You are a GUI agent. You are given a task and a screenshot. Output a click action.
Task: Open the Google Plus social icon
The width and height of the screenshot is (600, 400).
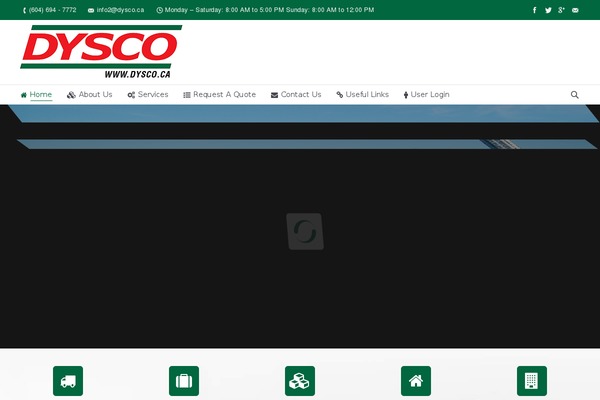[561, 10]
